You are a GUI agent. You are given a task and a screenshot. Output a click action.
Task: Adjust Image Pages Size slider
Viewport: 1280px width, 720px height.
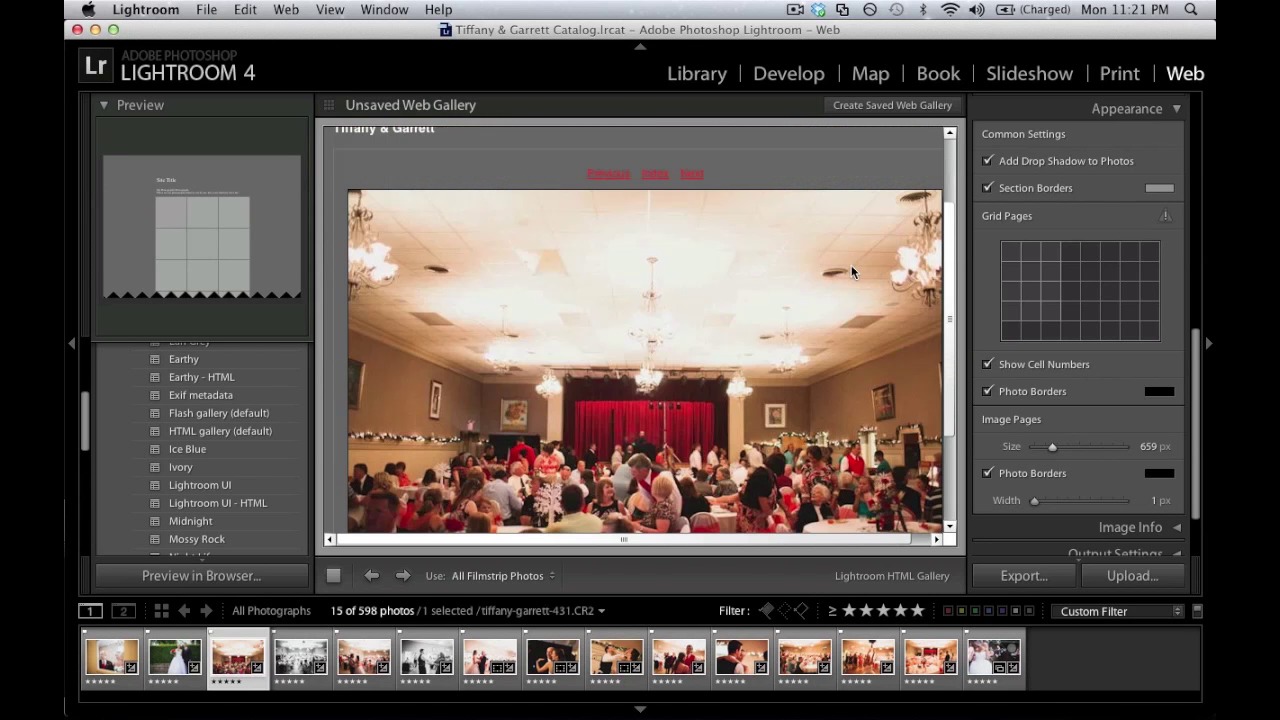(x=1052, y=447)
